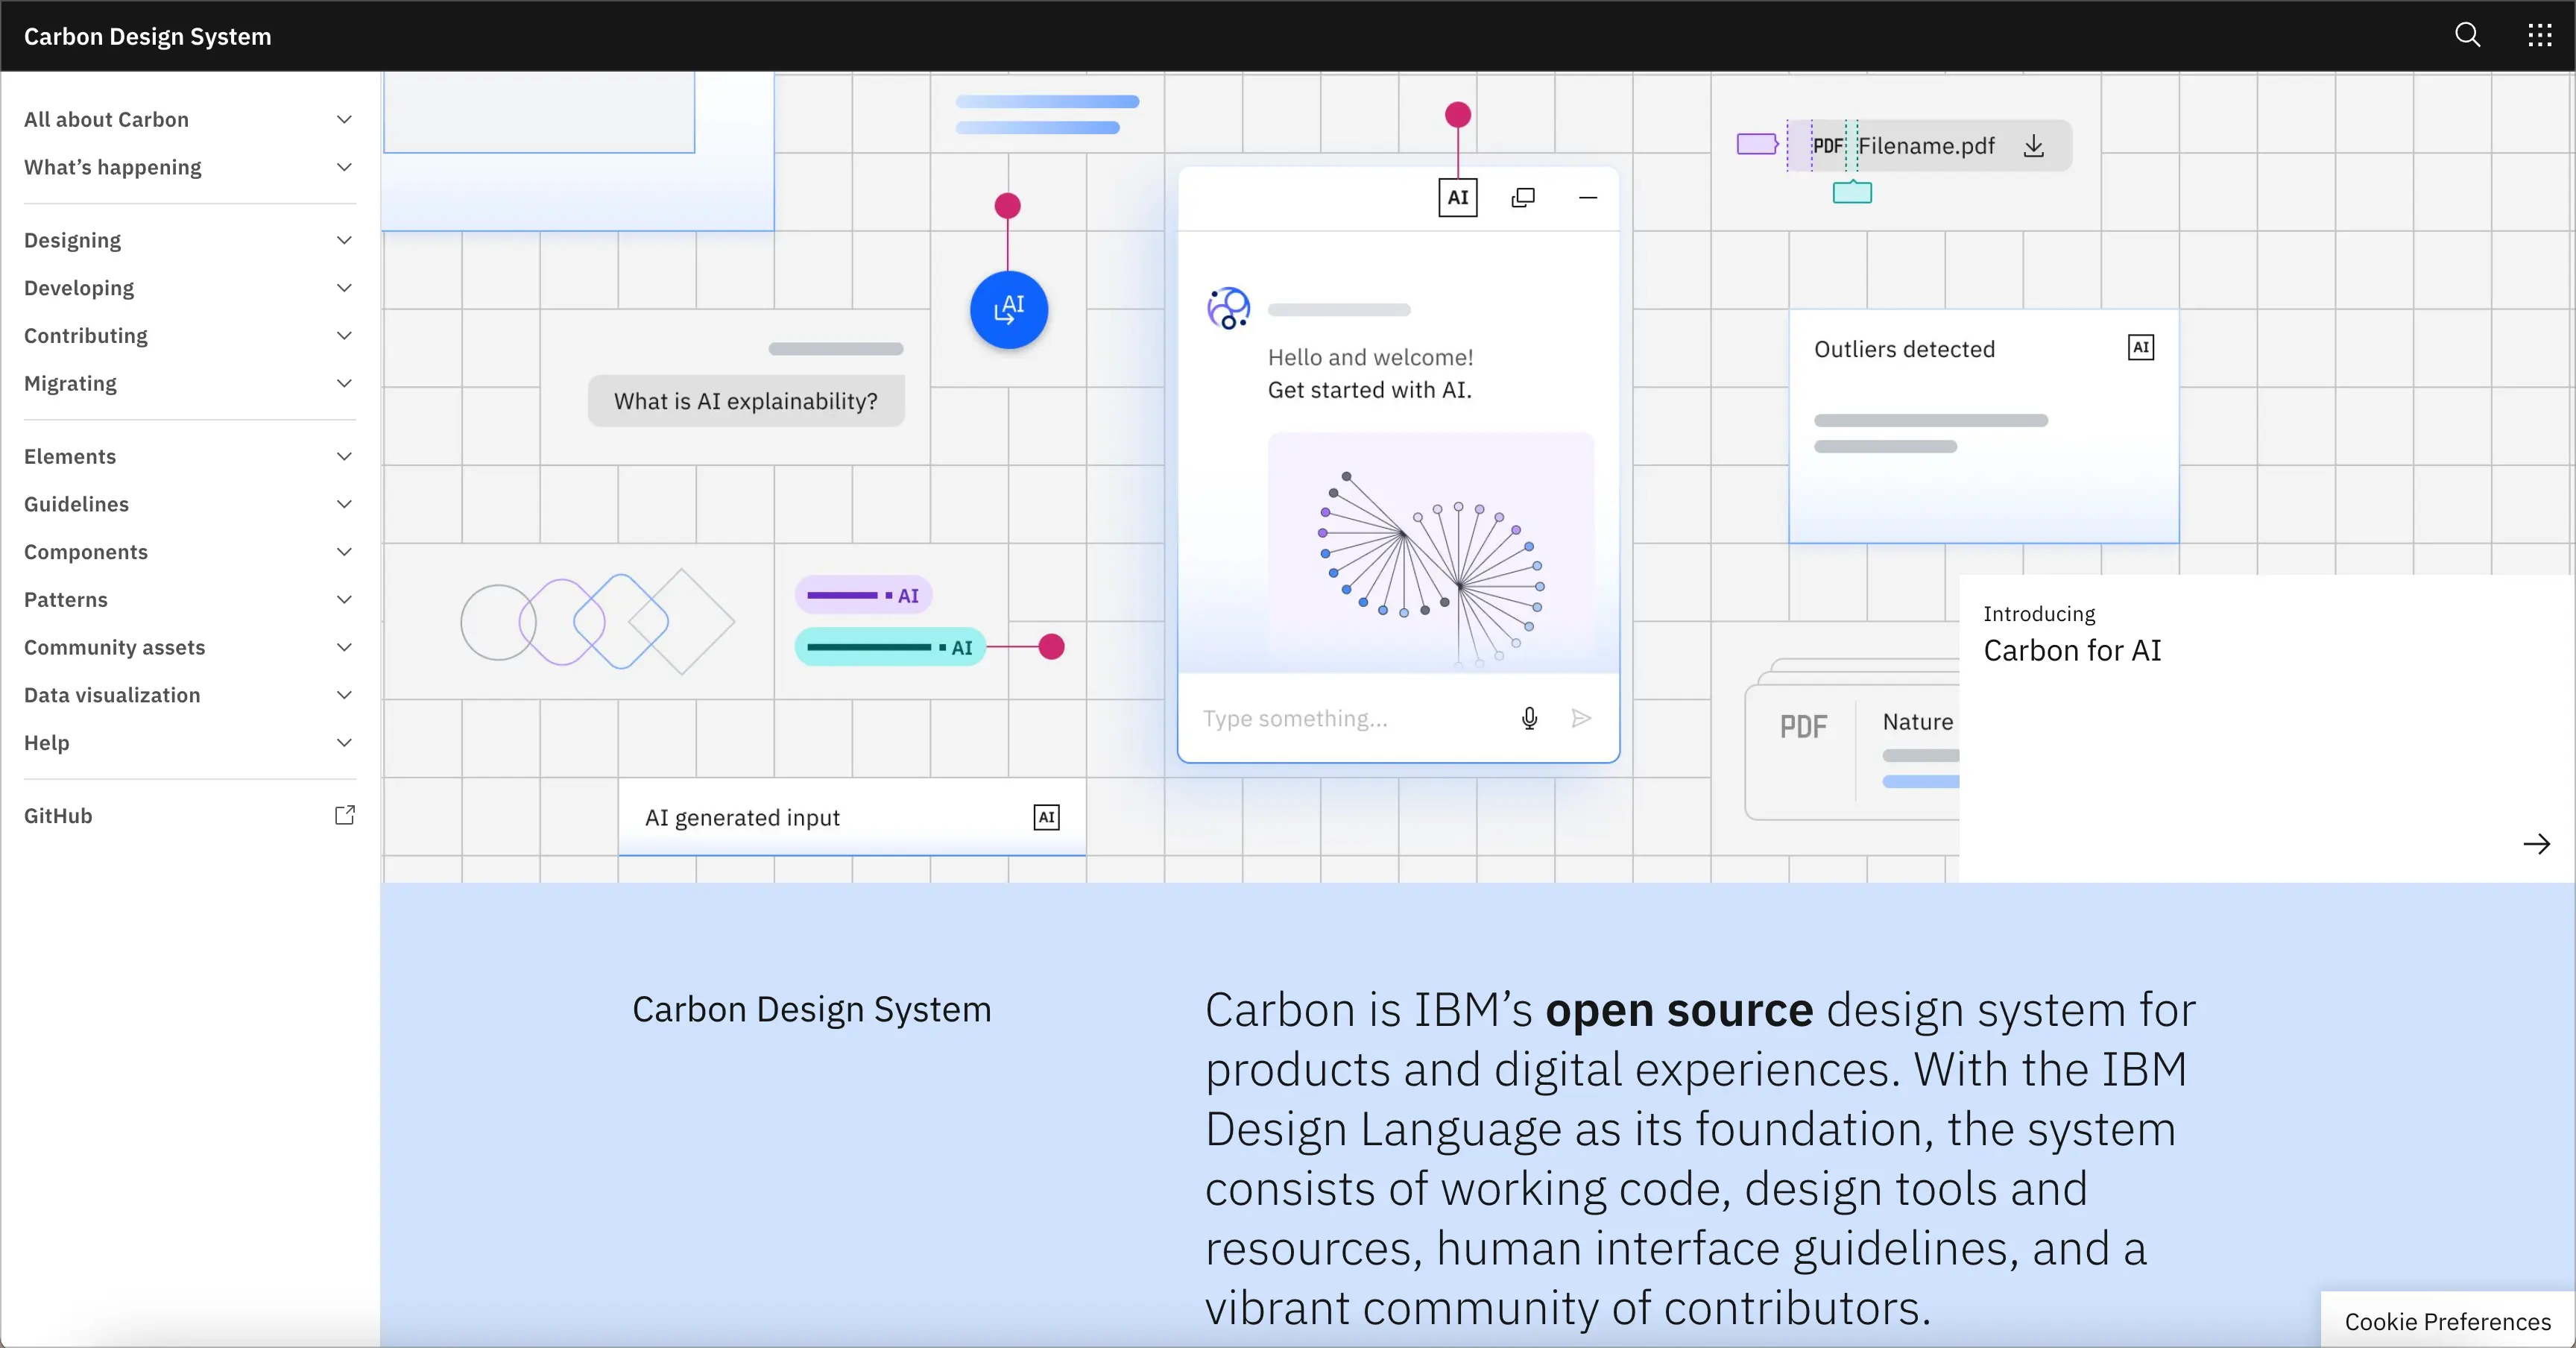Click the download icon beside Filename.pdf
2576x1348 pixels.
coord(2033,146)
